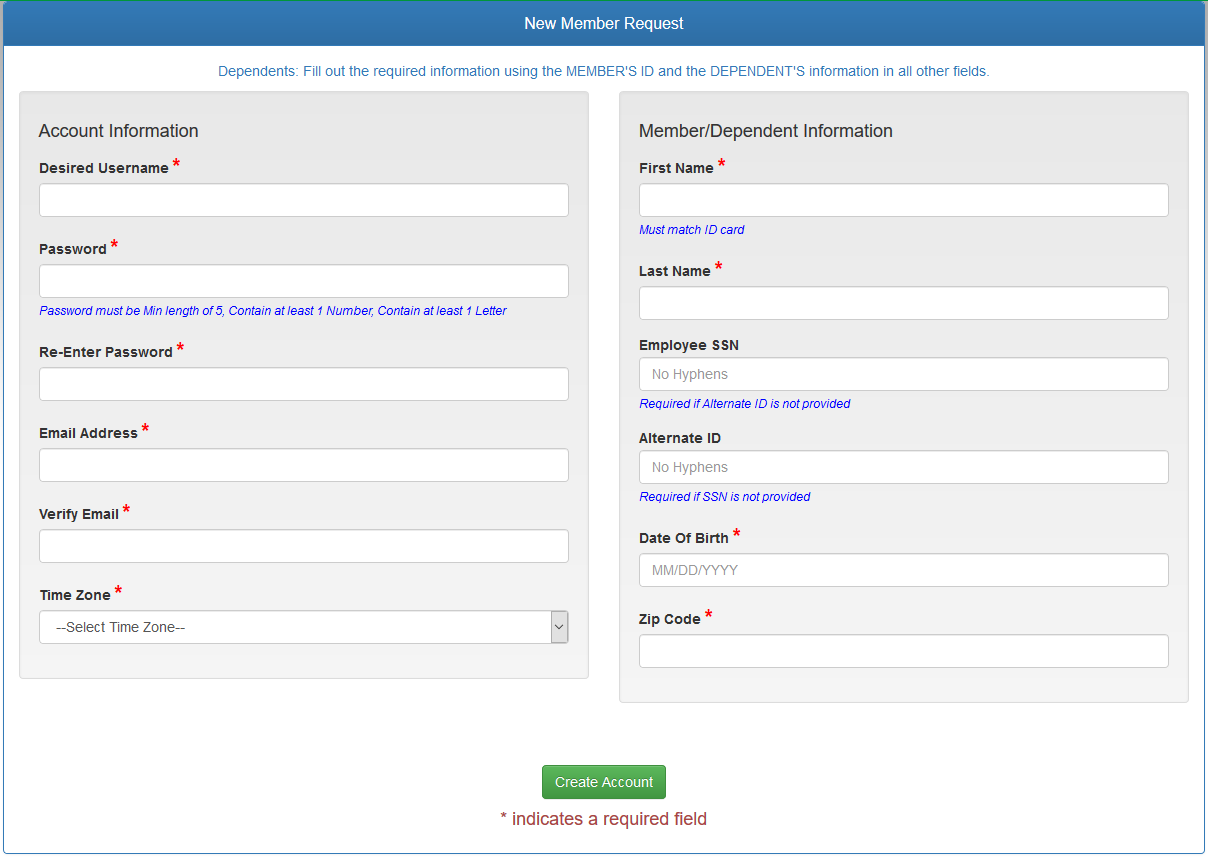
Task: Click the Desired Username label
Action: 104,168
